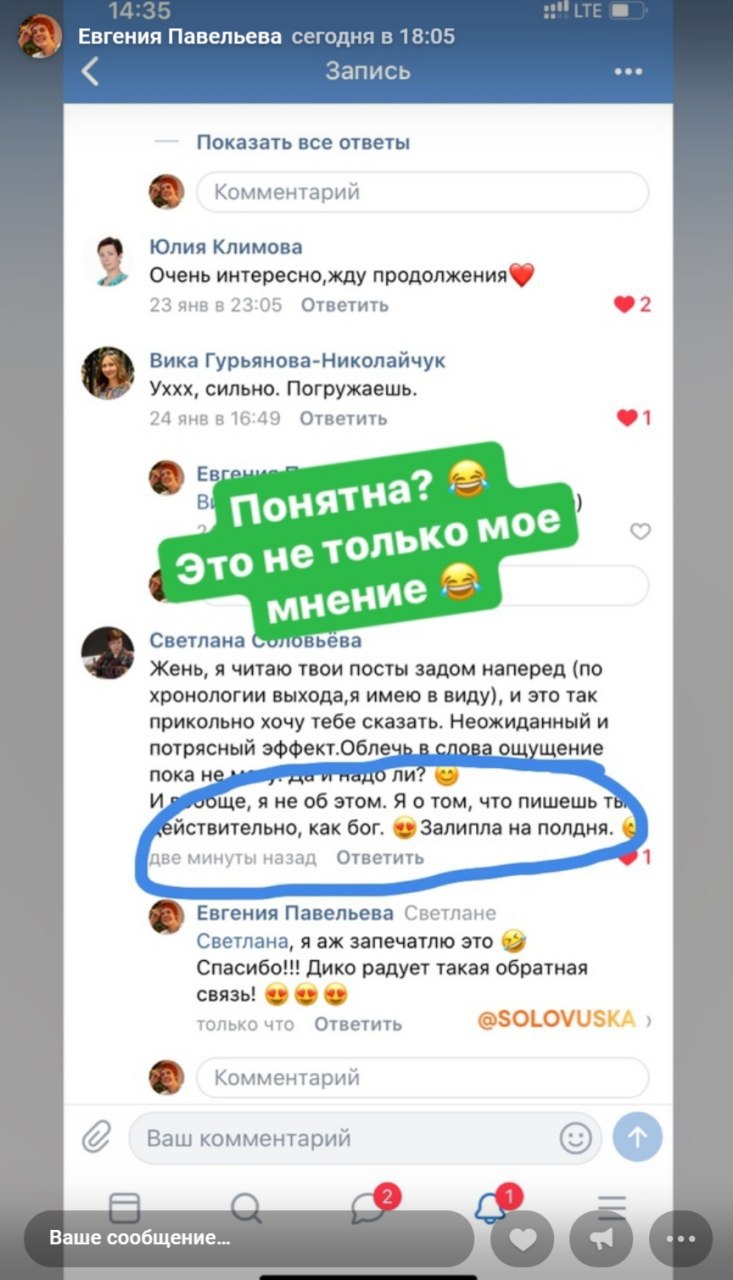Toggle like on Юлия Климова's comment
The width and height of the screenshot is (733, 1280).
click(631, 304)
